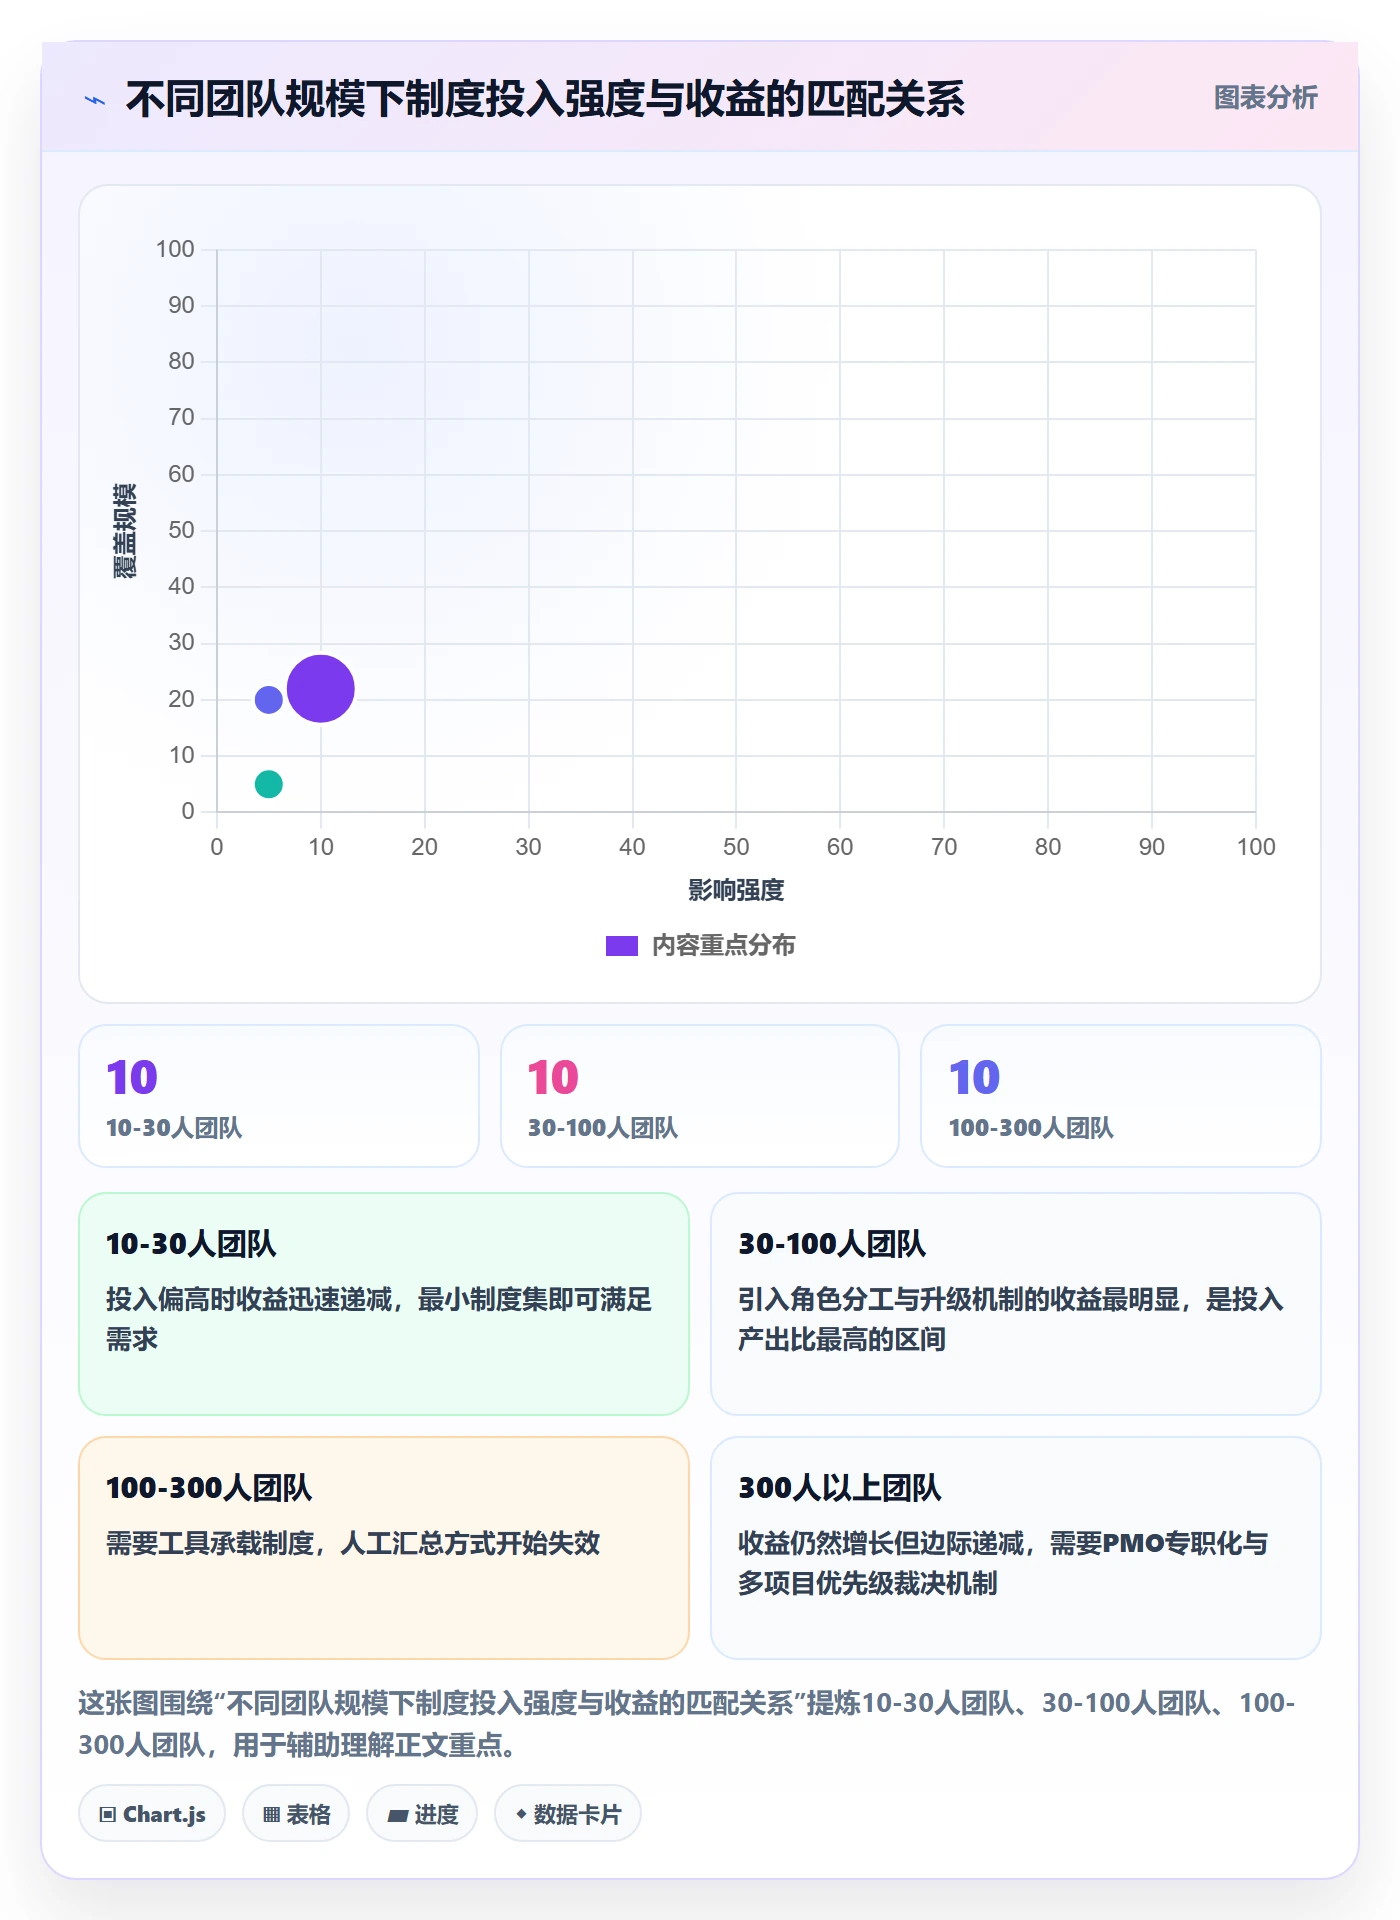Click the 数据卡片 tag
This screenshot has height=1920, width=1400.
568,1814
